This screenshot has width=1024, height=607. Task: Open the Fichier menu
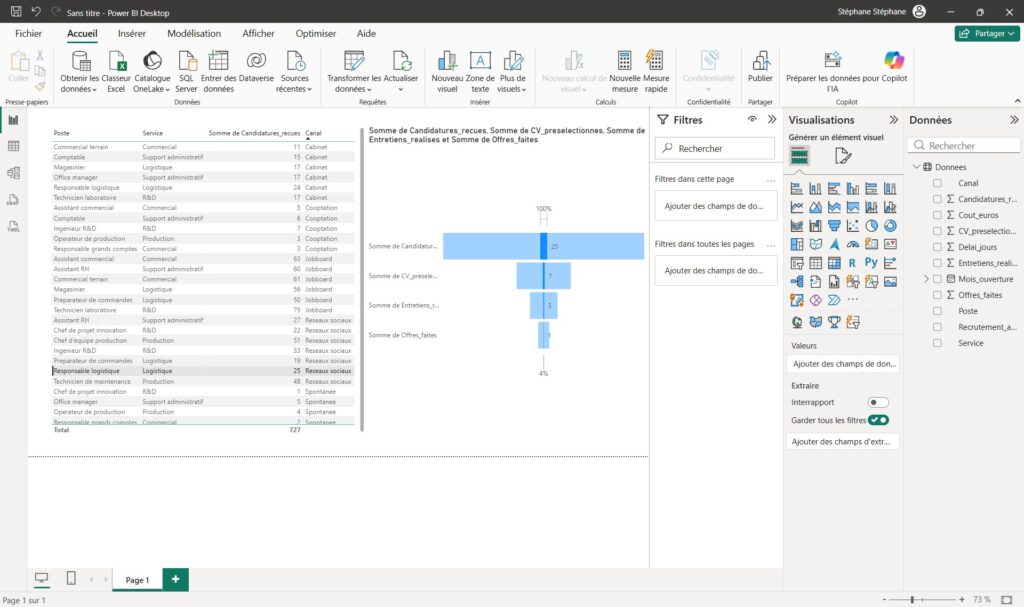coord(29,33)
